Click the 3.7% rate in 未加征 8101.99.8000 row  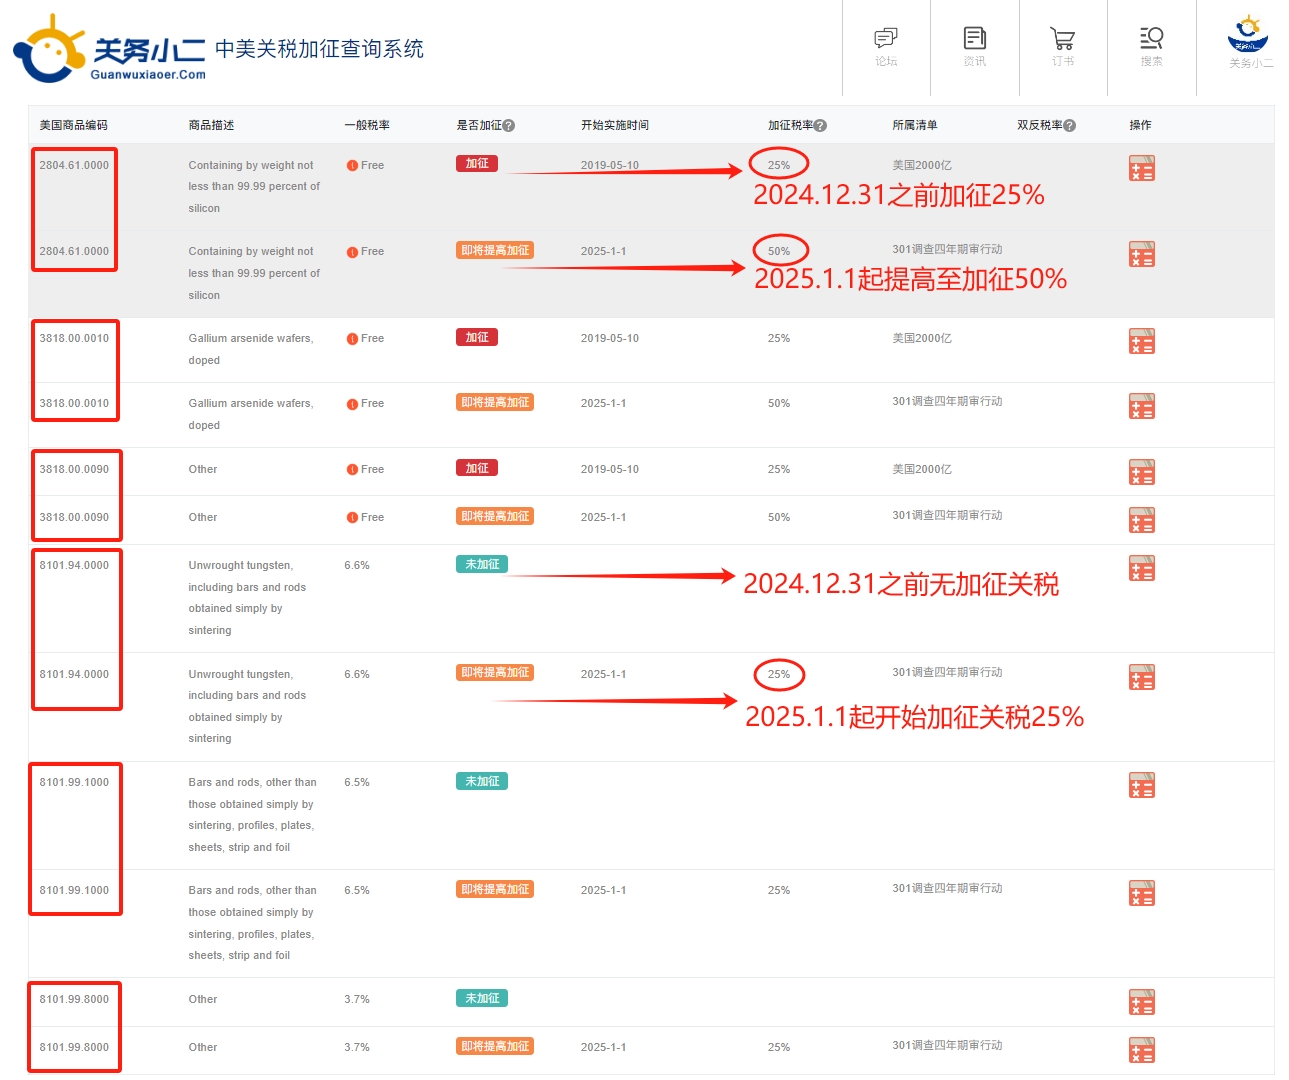[357, 1000]
